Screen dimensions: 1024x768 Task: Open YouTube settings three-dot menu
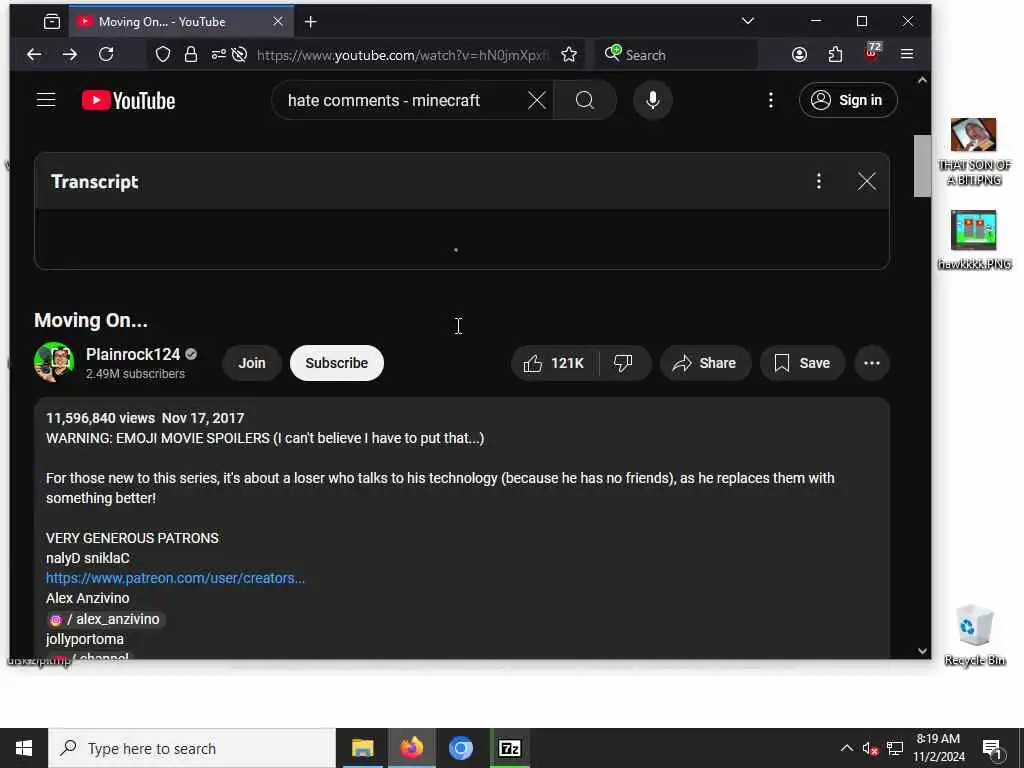coord(771,100)
